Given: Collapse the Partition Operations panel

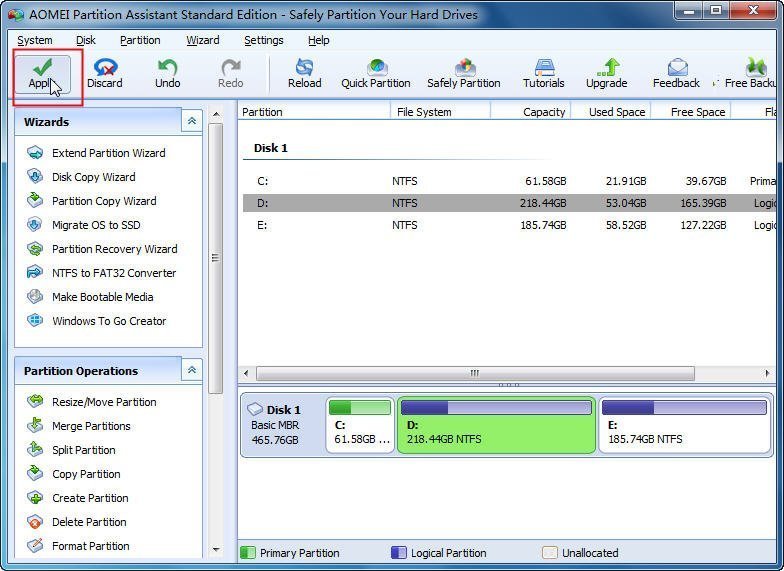Looking at the screenshot, I should (x=192, y=370).
